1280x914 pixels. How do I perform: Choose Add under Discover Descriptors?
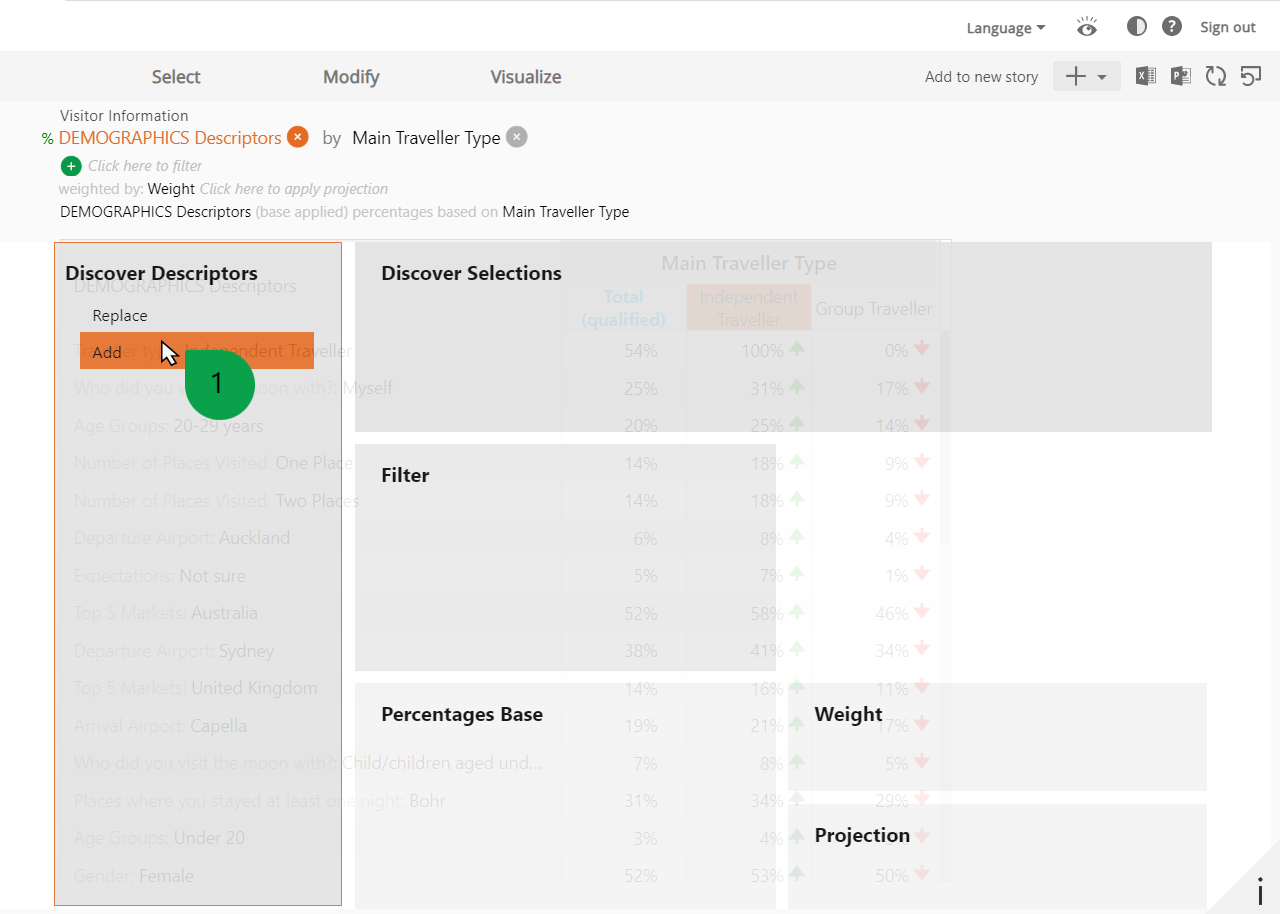tap(197, 351)
